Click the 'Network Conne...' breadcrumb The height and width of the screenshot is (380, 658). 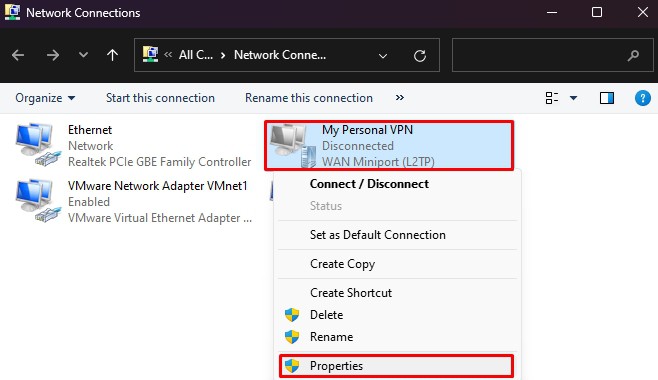click(280, 55)
